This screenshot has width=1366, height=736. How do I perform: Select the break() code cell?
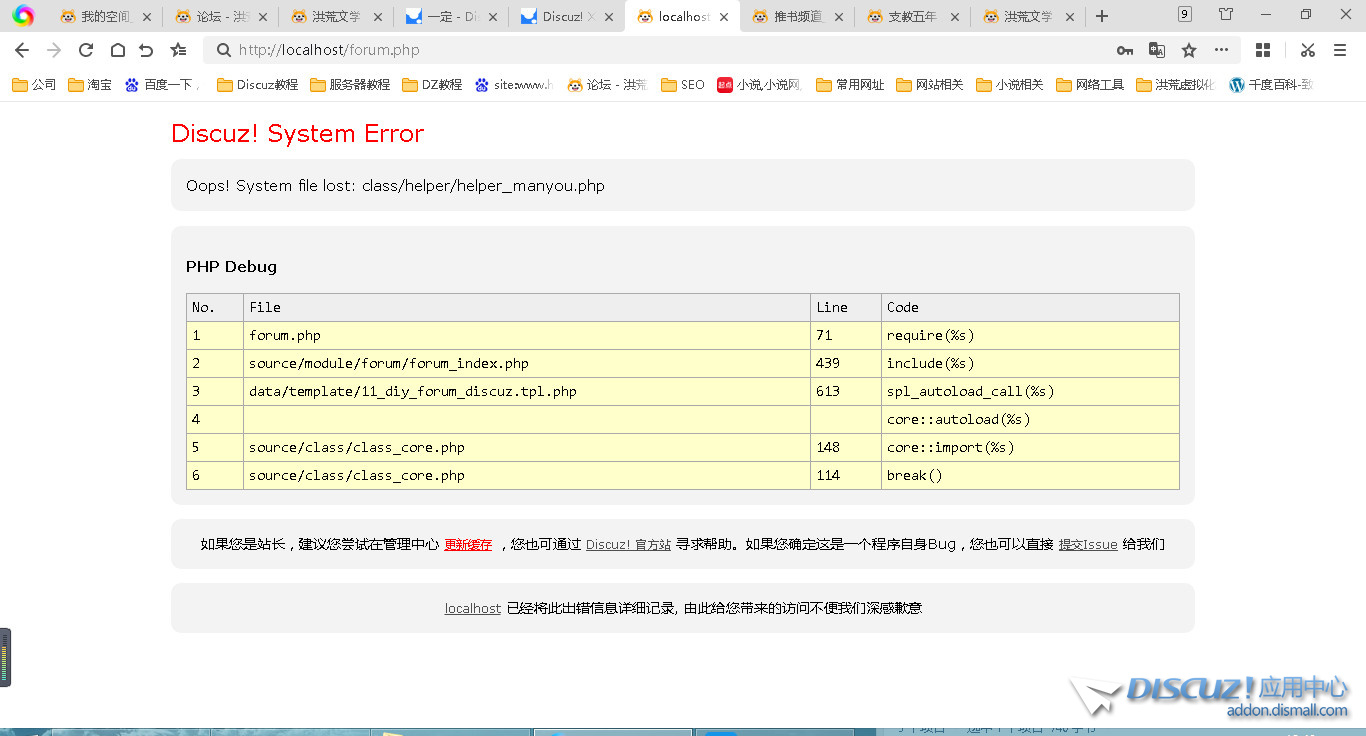click(x=1030, y=475)
